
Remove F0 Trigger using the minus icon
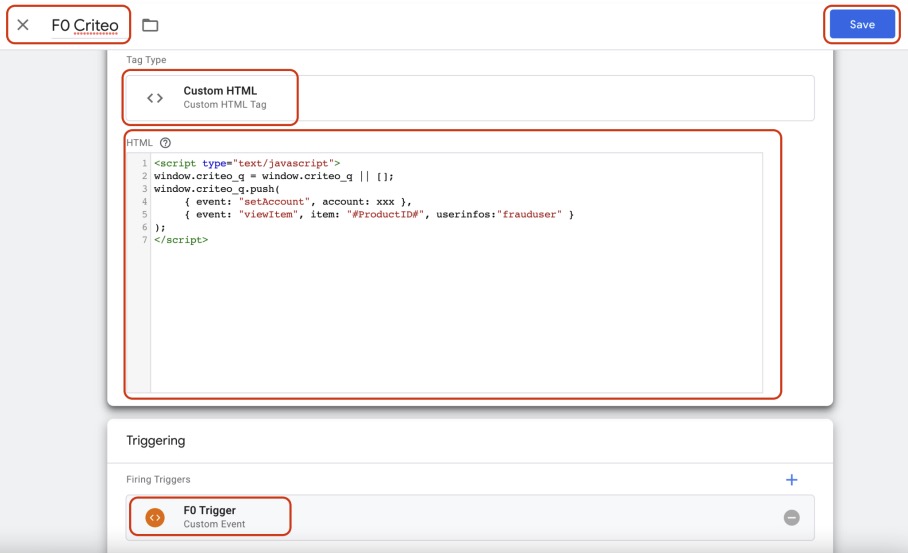coord(791,518)
